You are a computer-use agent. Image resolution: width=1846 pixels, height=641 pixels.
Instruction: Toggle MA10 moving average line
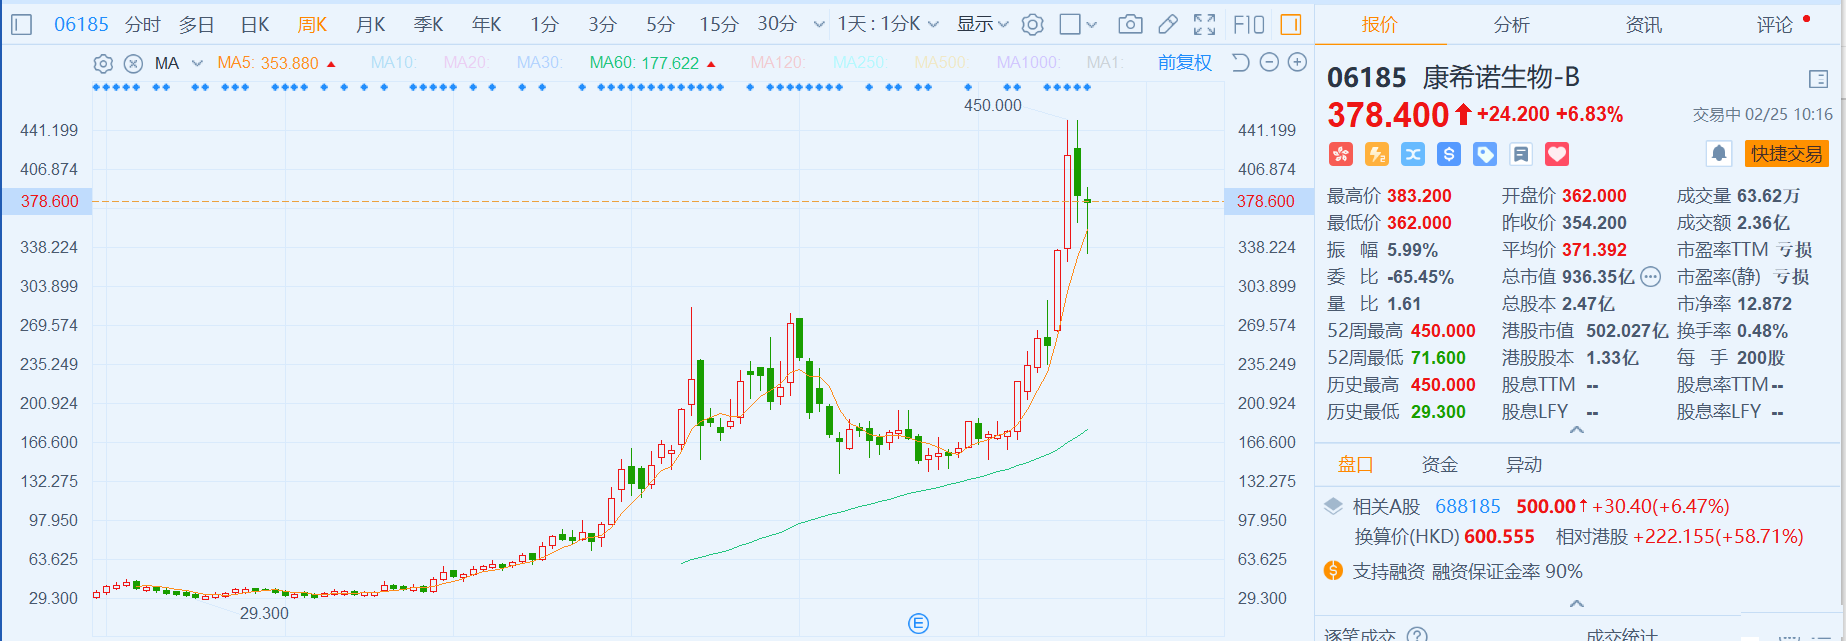[394, 63]
